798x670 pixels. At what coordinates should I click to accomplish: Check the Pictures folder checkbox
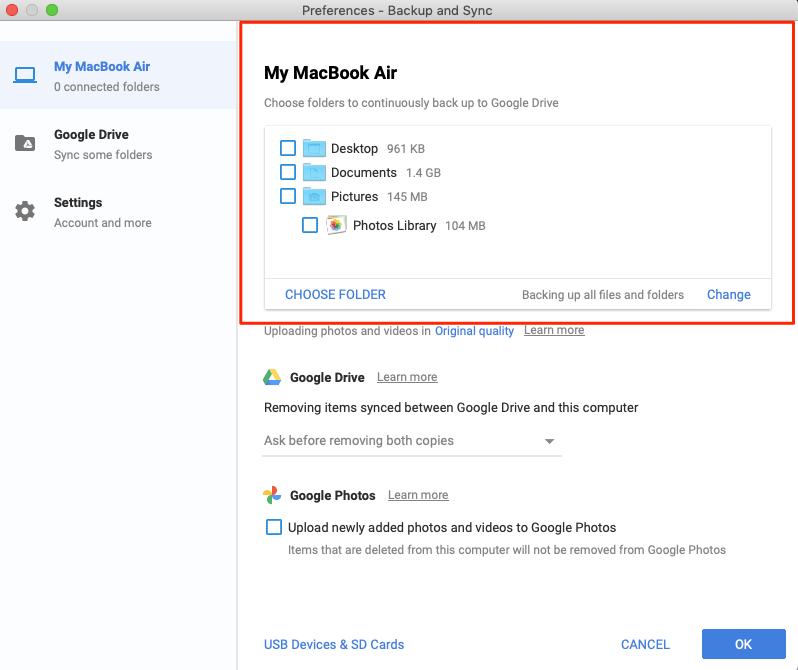(x=288, y=196)
